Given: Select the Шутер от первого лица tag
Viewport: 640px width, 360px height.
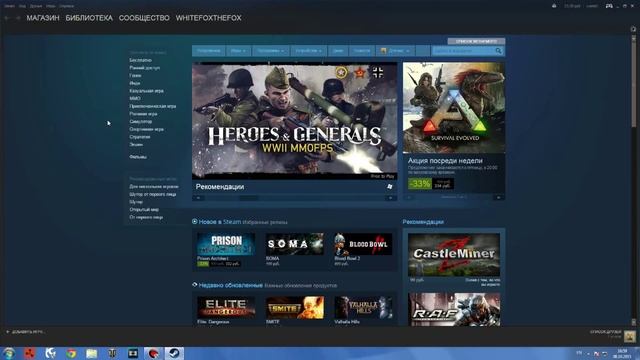Looking at the screenshot, I should pos(153,194).
